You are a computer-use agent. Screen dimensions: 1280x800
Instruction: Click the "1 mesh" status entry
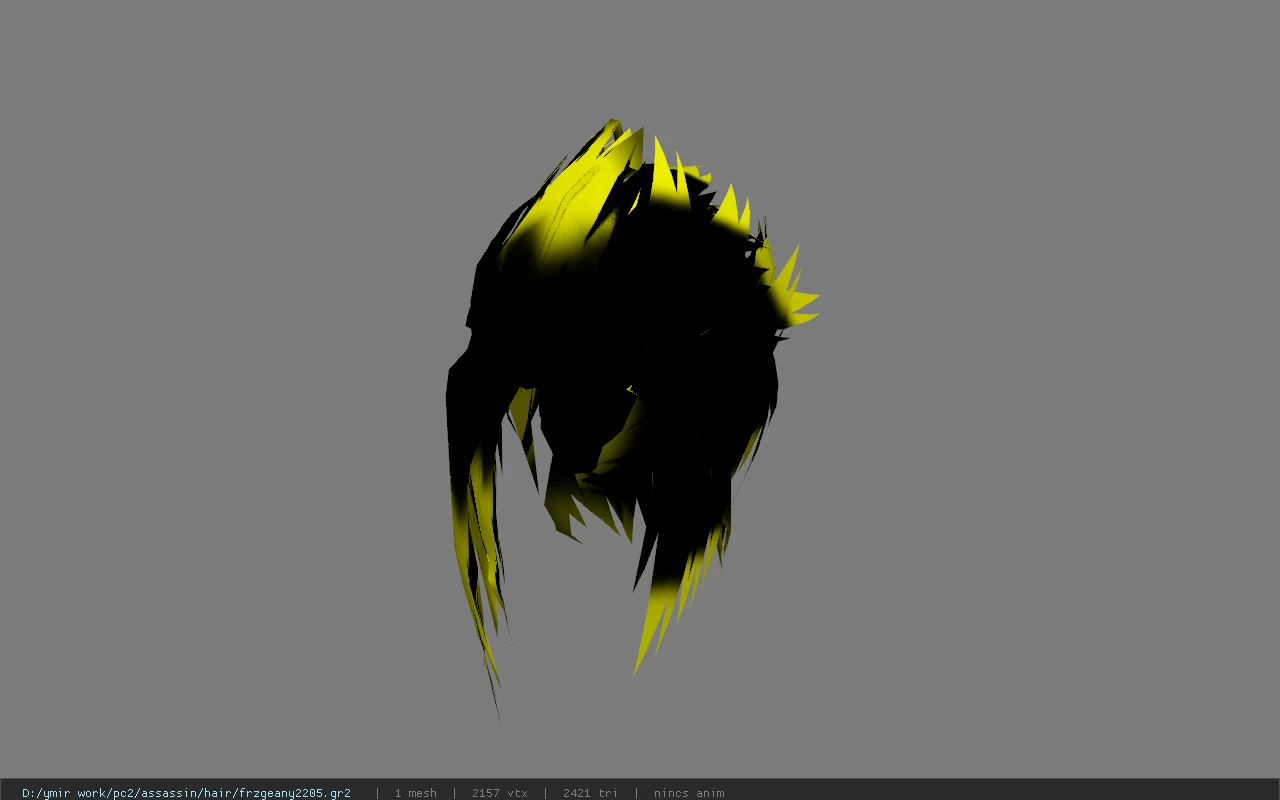tap(415, 793)
